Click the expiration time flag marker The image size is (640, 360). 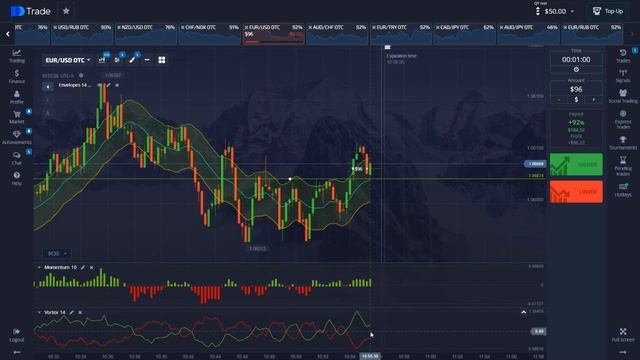coord(387,47)
